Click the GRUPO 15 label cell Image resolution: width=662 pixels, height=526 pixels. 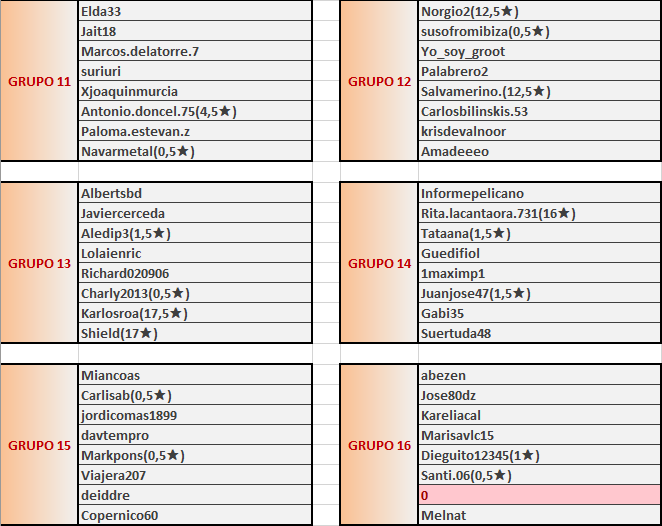[x=39, y=445]
